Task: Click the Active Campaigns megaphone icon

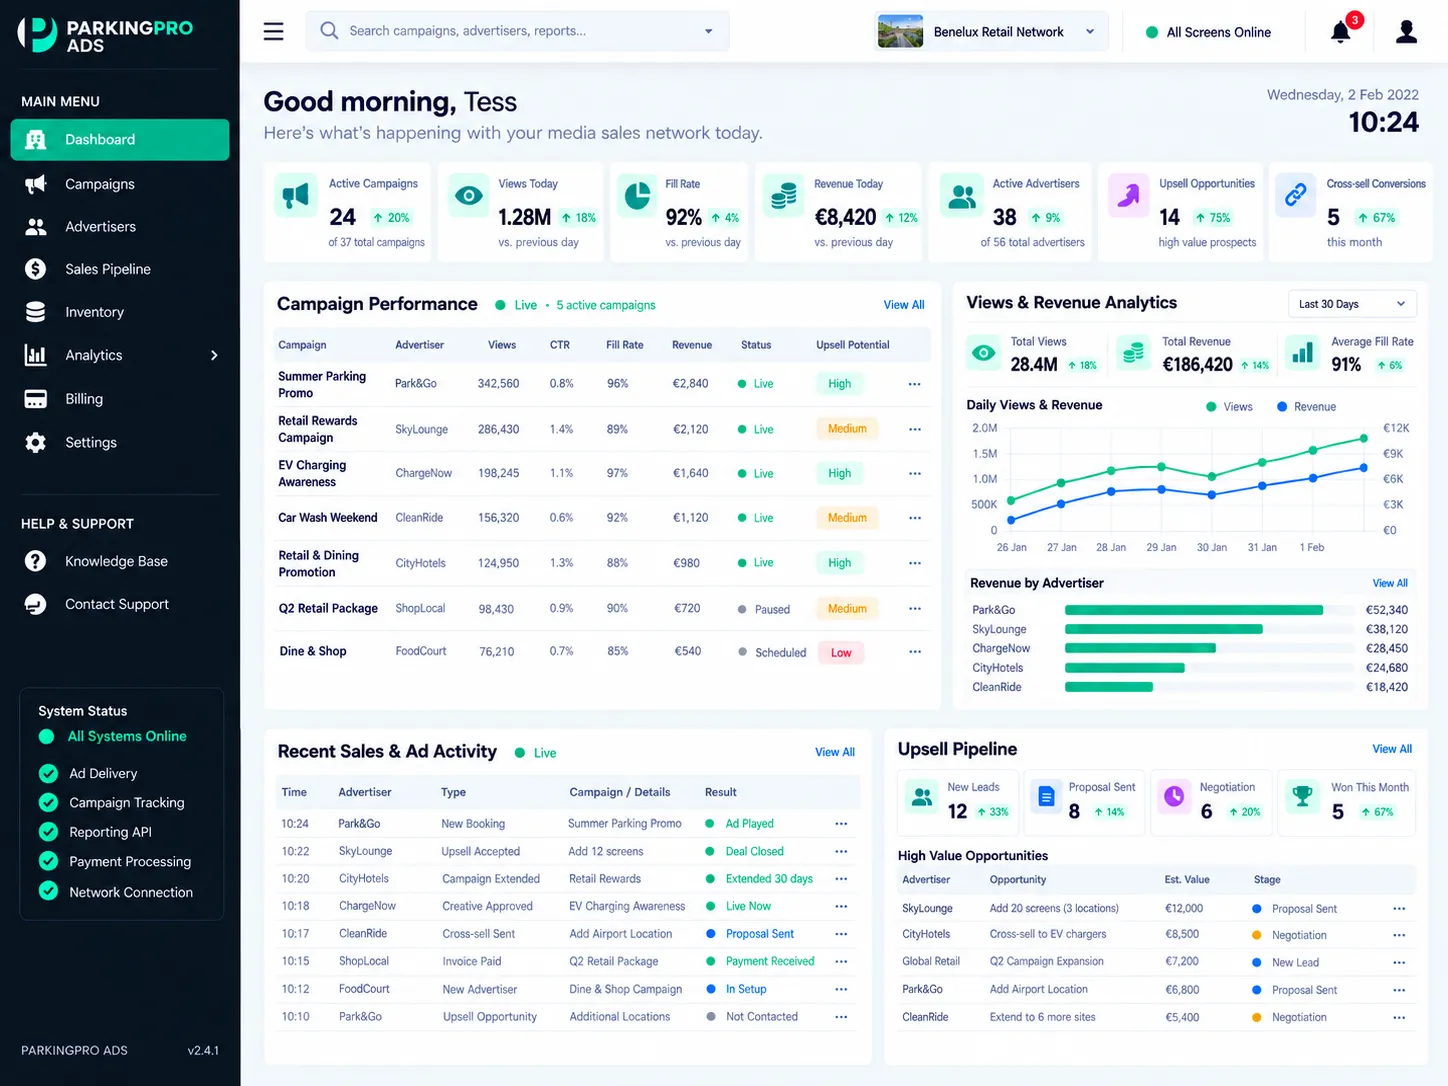Action: point(295,196)
